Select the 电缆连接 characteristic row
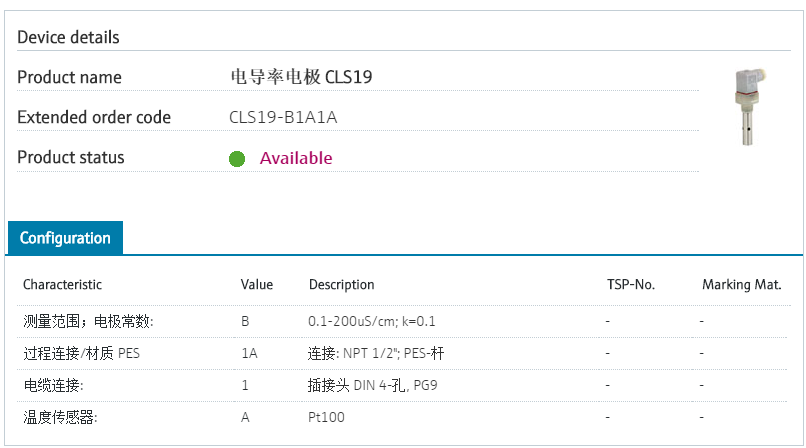The image size is (806, 448). [x=404, y=385]
